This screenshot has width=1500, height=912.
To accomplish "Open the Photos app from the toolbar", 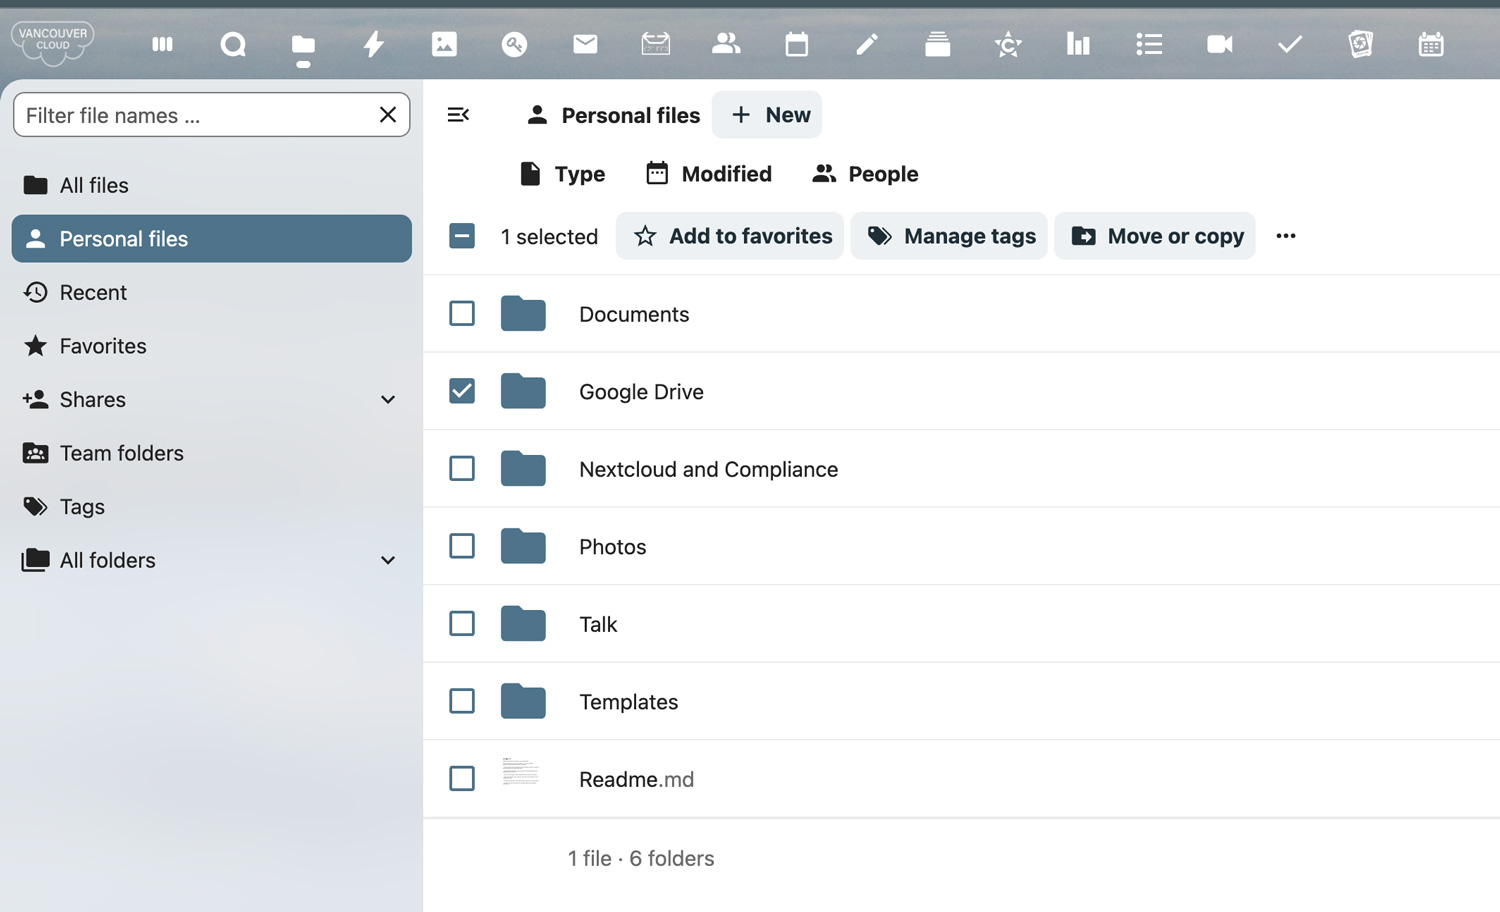I will coord(443,44).
